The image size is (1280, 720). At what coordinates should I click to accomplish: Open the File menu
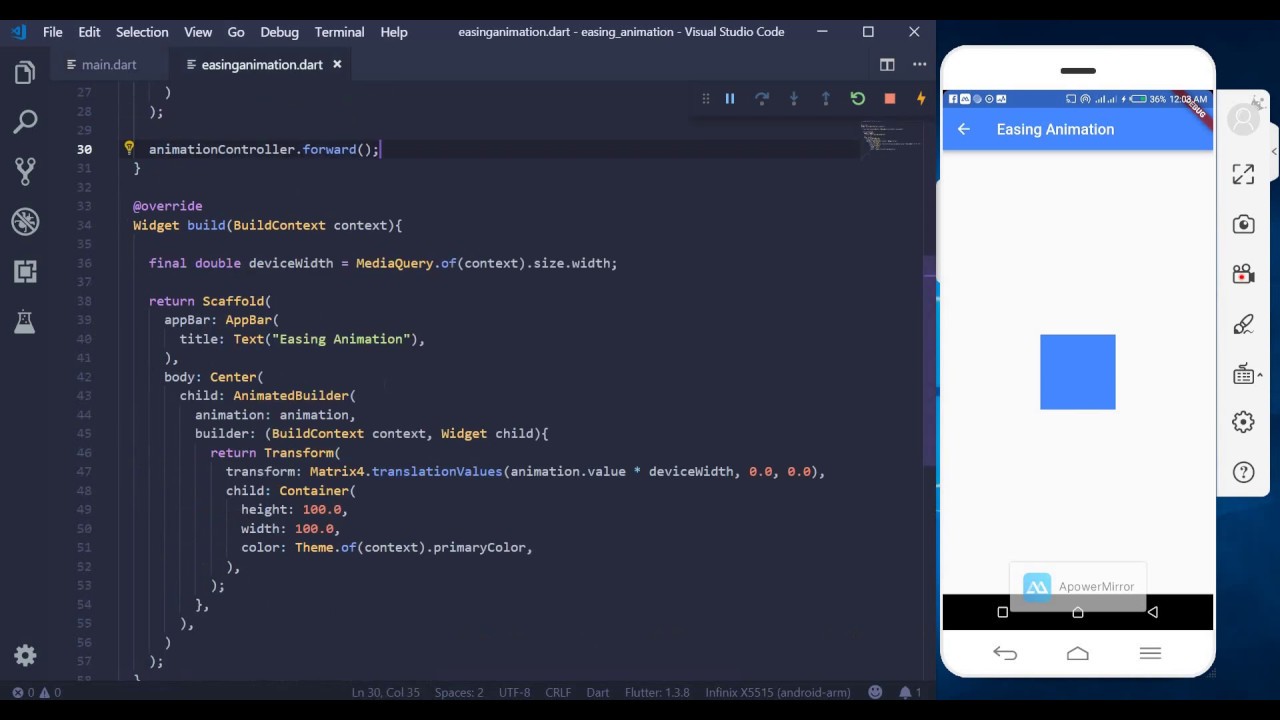[x=53, y=32]
